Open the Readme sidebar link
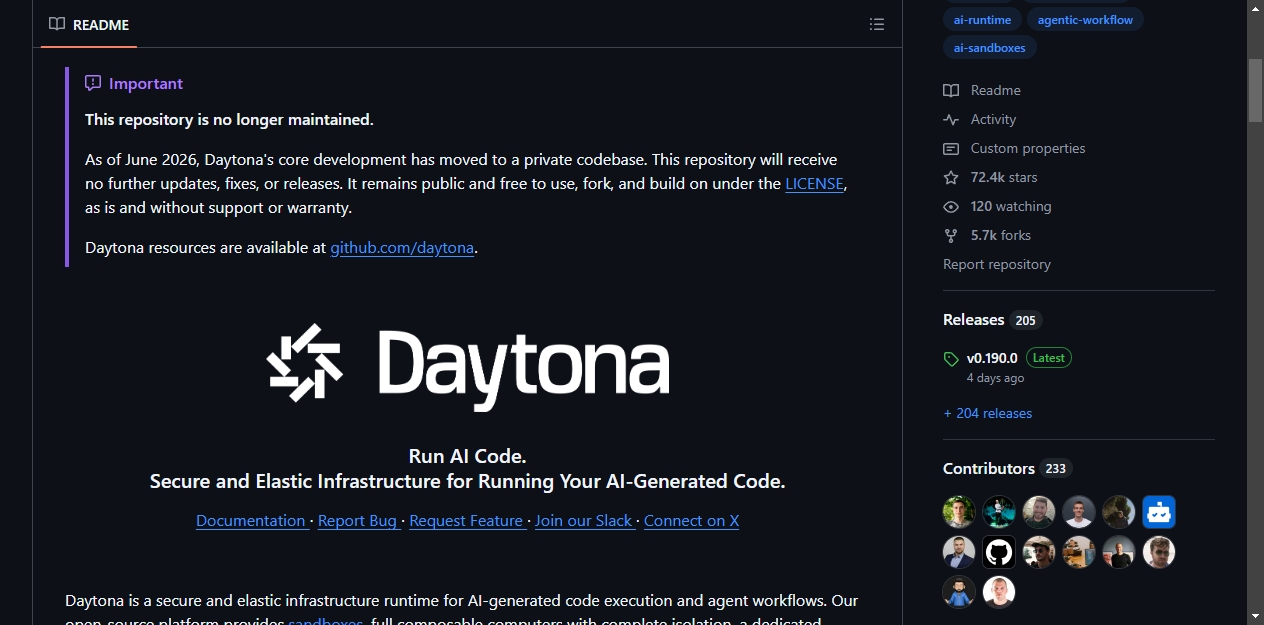This screenshot has height=625, width=1264. click(x=996, y=91)
